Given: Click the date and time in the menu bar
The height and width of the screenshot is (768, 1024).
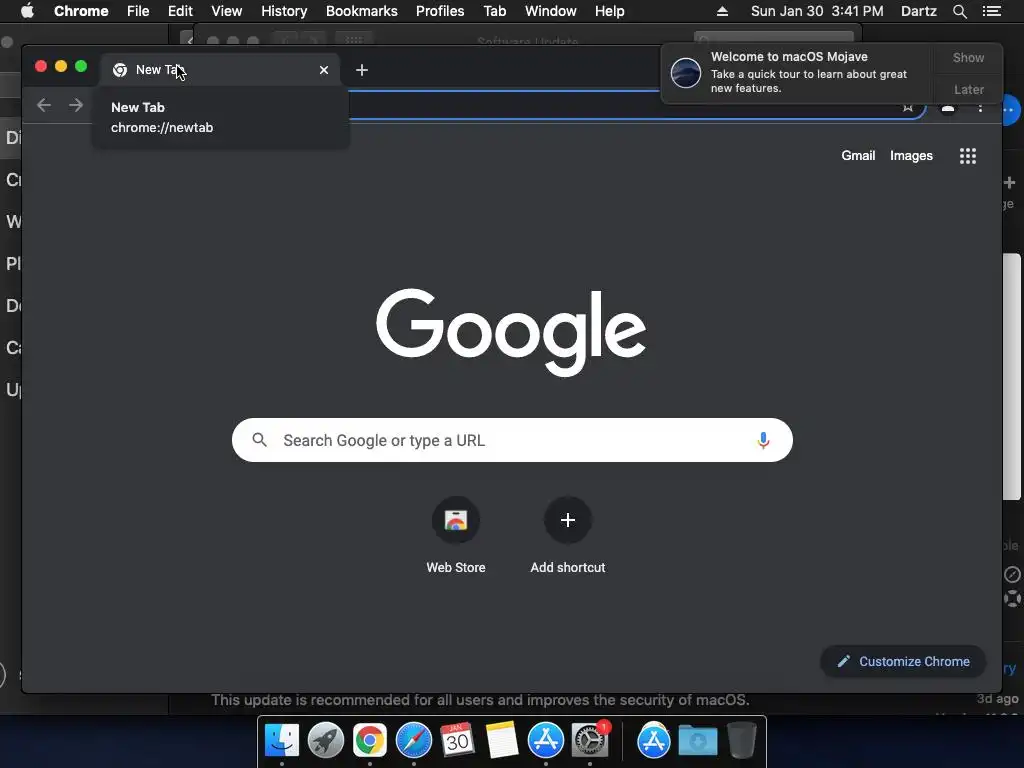Looking at the screenshot, I should click(x=817, y=11).
